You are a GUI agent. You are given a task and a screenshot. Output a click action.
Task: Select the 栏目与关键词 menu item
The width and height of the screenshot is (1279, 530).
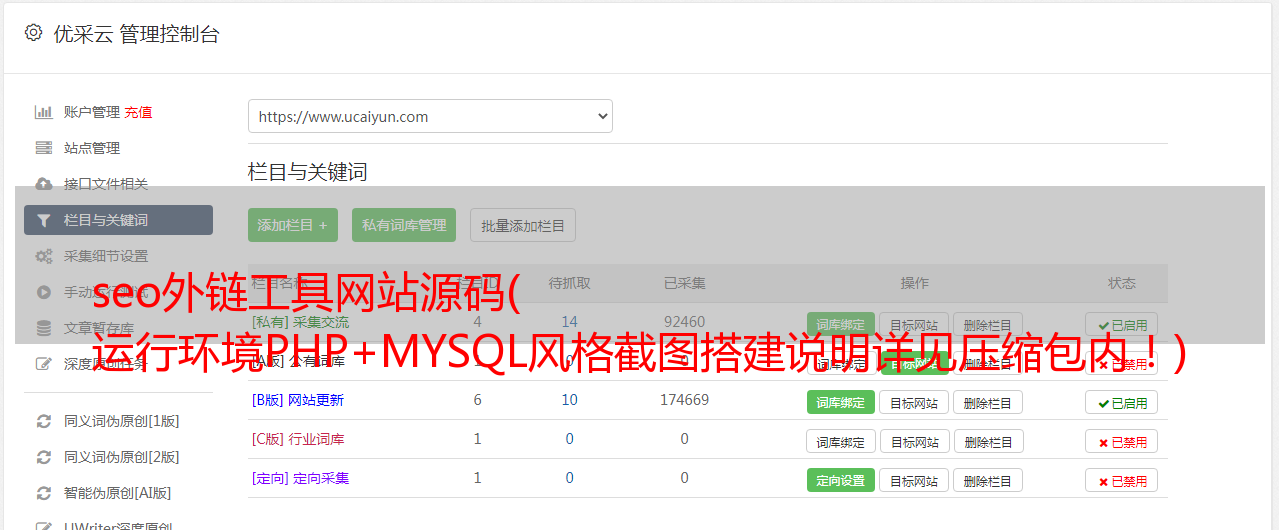coord(118,220)
